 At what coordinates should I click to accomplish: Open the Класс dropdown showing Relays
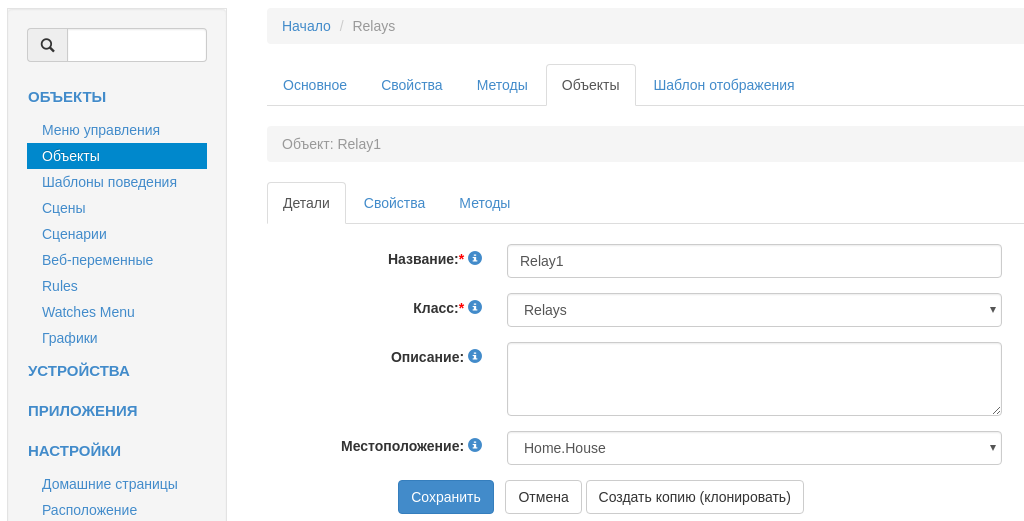tap(753, 310)
